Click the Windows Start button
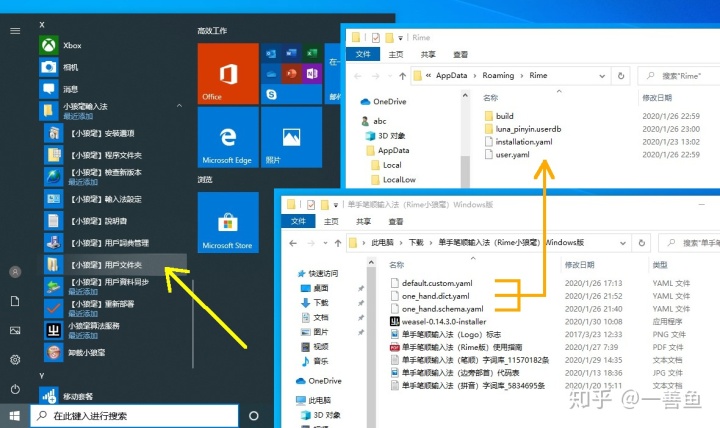 coord(15,416)
